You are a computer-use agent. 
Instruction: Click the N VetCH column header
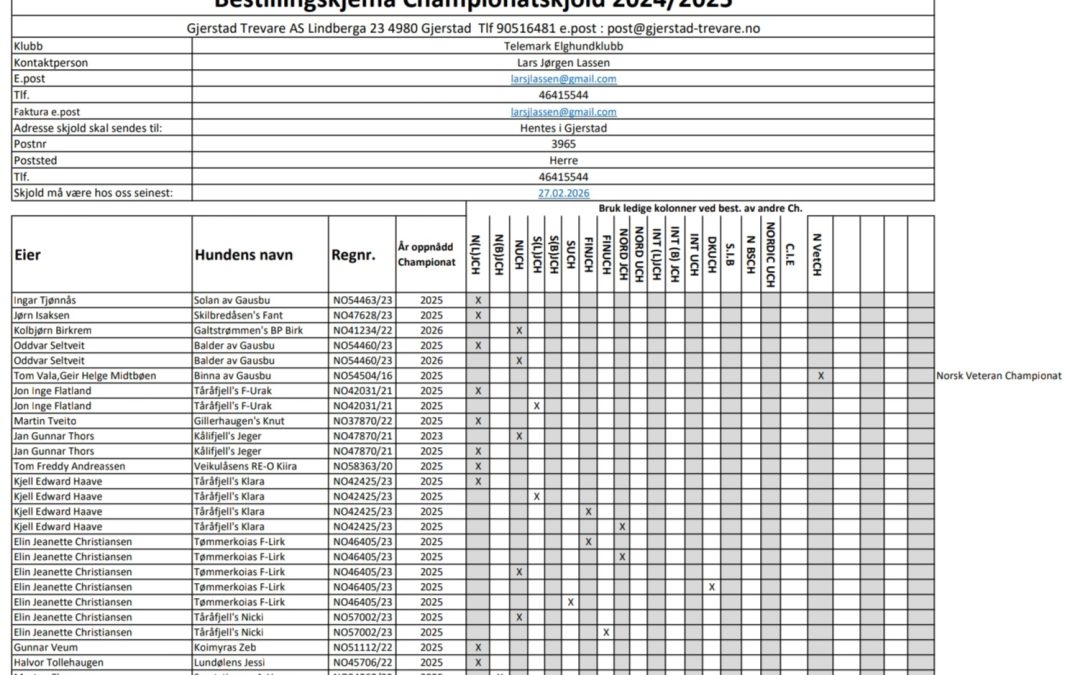[817, 254]
